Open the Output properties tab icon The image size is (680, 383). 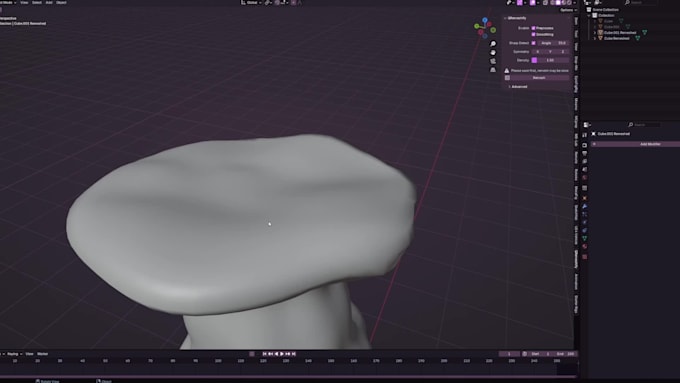(585, 154)
